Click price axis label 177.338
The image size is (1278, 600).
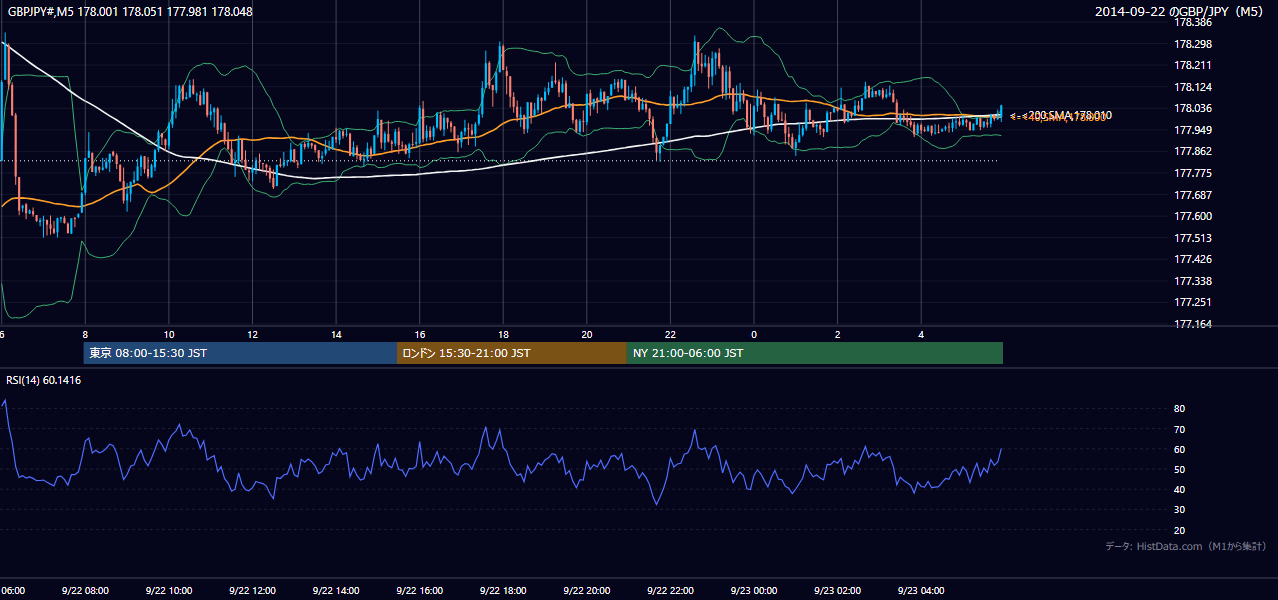pyautogui.click(x=1193, y=281)
